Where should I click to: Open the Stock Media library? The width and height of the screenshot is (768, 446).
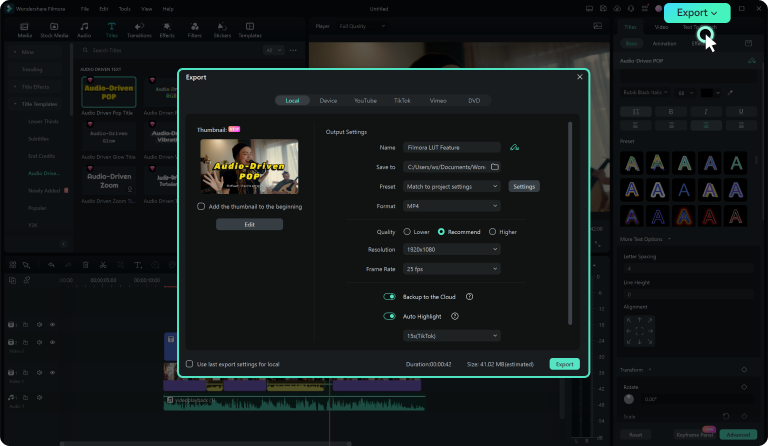tap(54, 30)
